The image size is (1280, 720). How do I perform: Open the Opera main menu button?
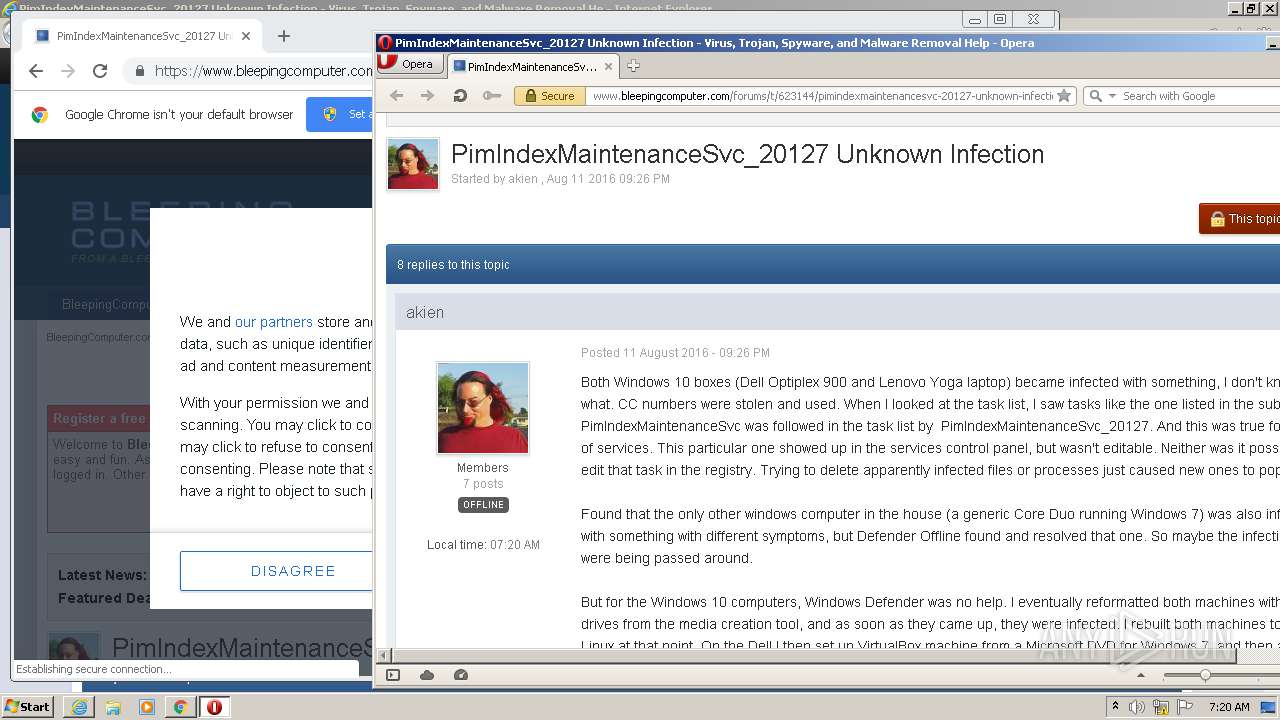pos(409,64)
